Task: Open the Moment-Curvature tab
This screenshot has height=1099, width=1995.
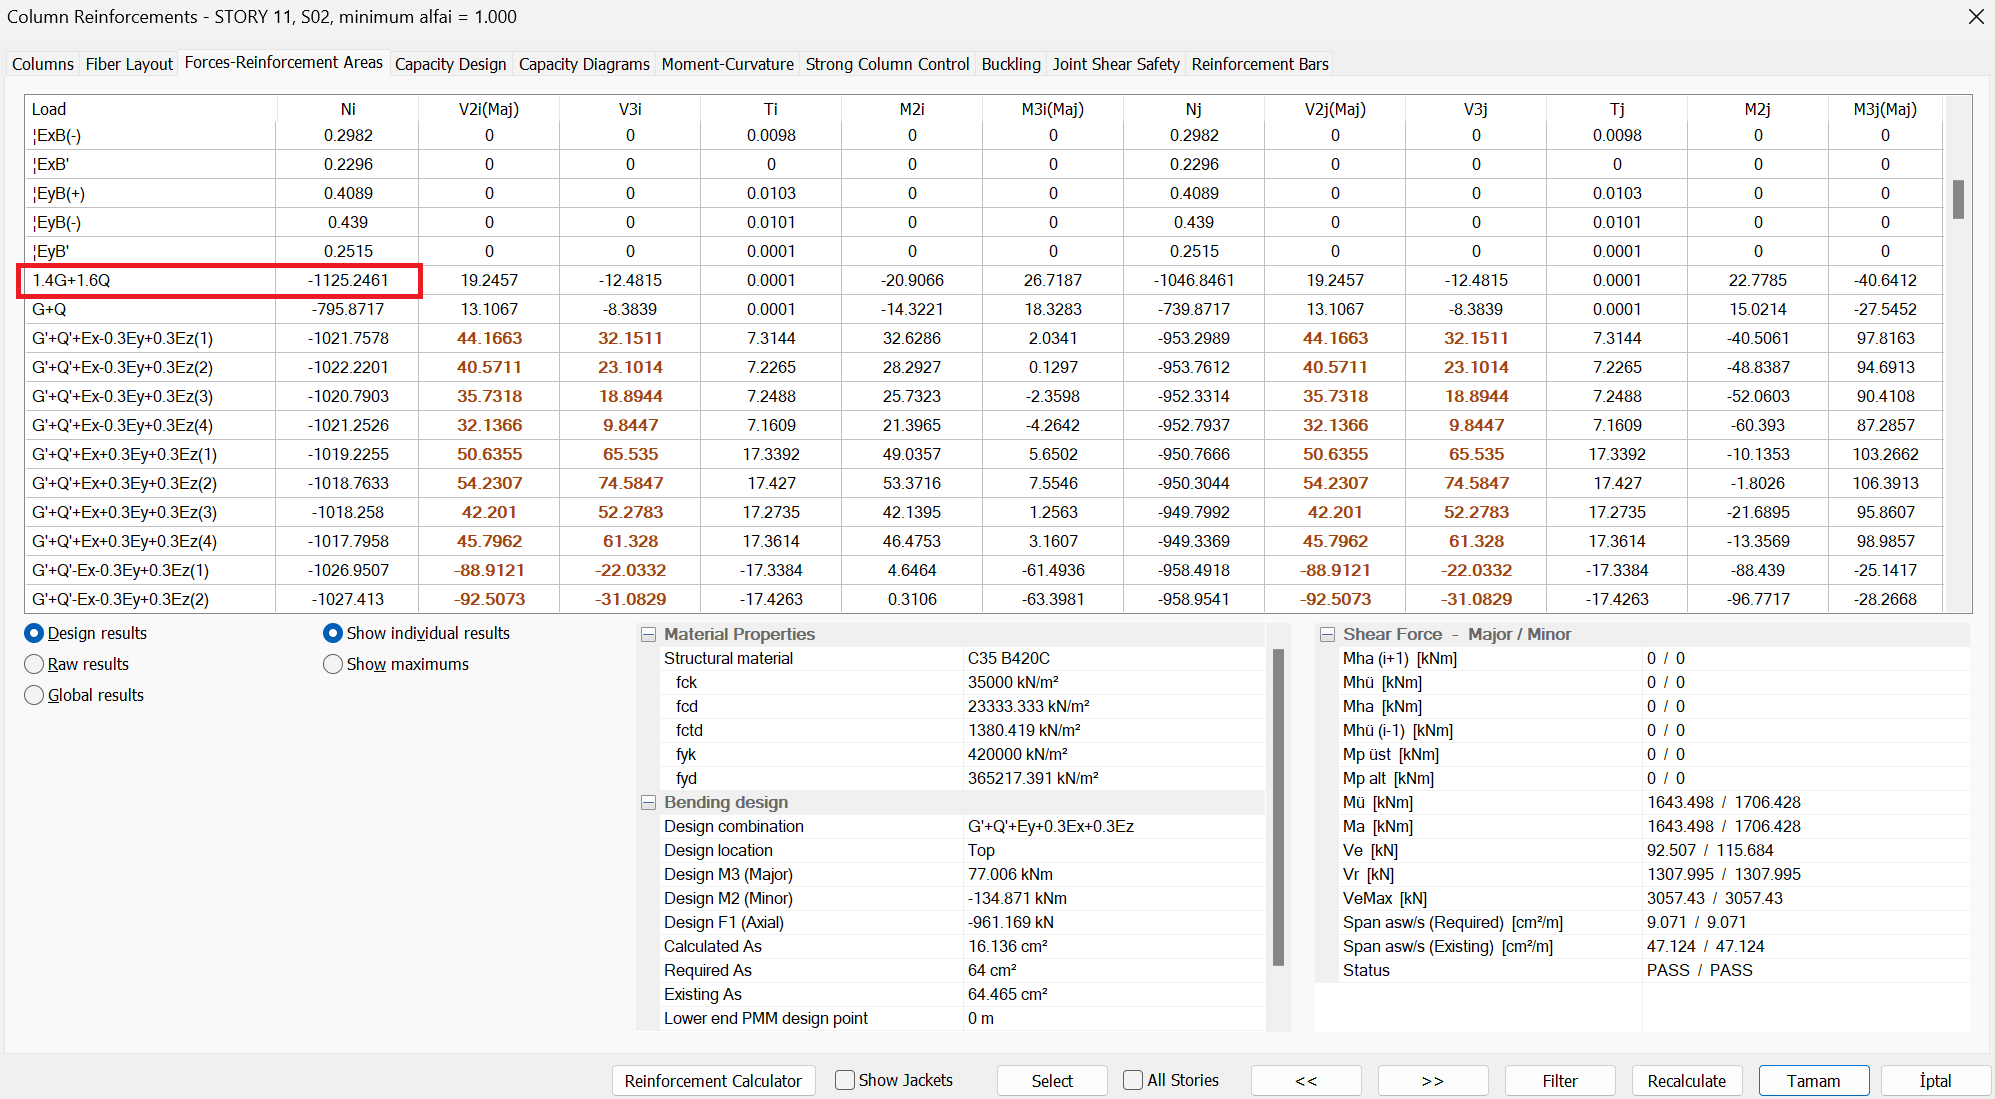Action: [x=727, y=64]
